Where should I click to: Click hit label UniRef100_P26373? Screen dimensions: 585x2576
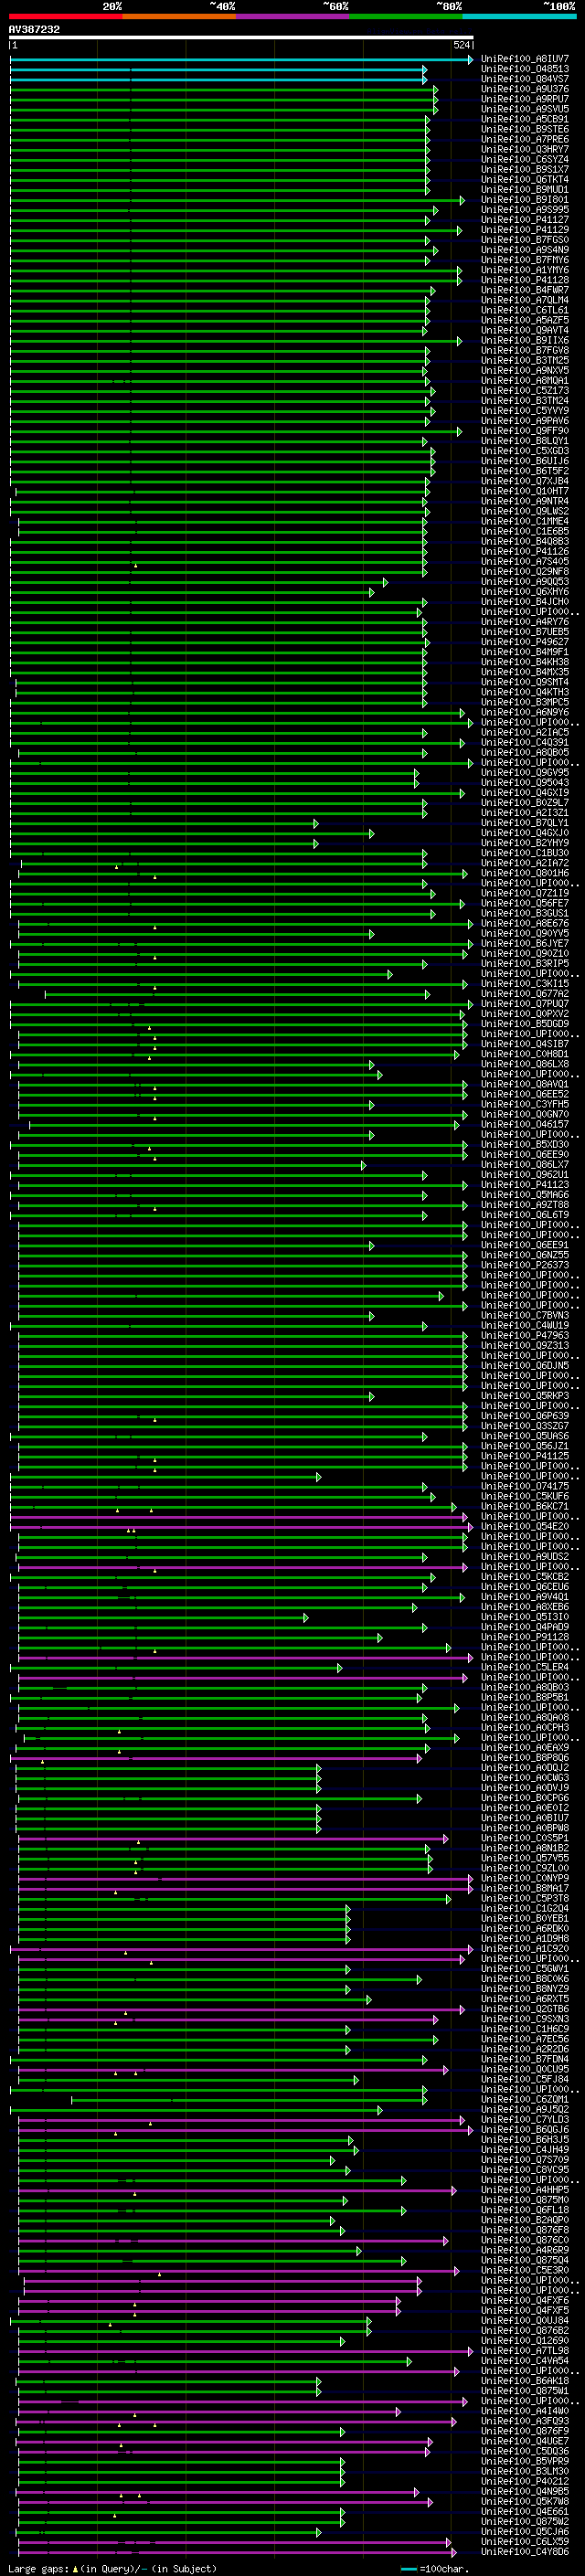[525, 1264]
